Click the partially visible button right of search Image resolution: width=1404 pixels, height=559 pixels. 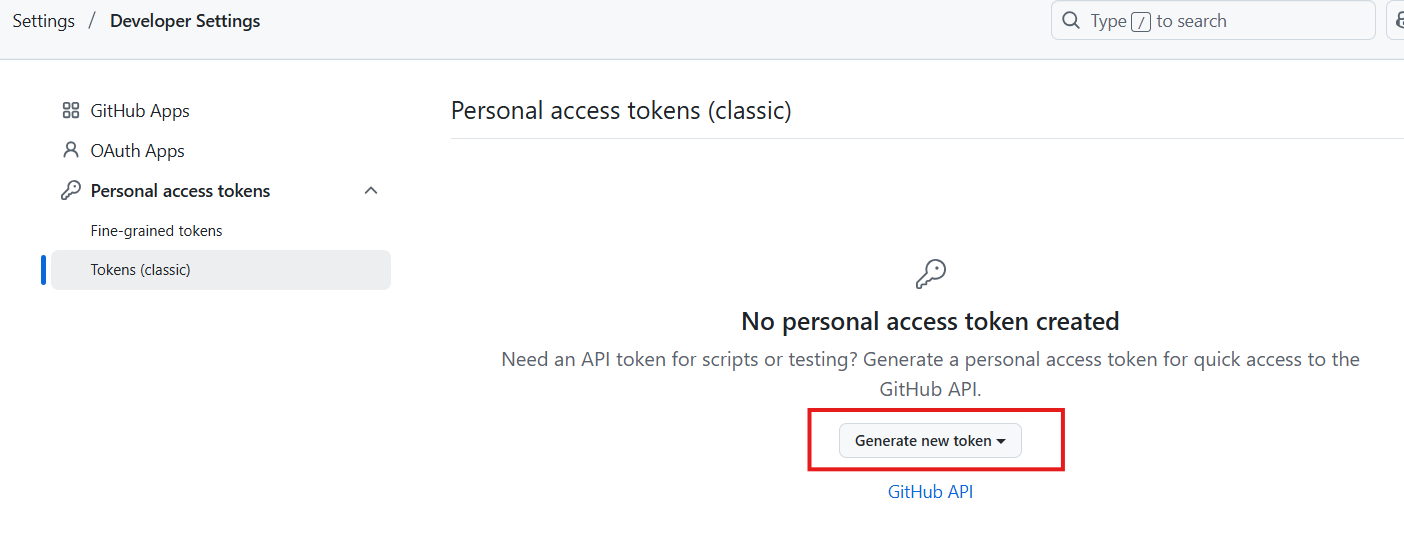tap(1395, 21)
